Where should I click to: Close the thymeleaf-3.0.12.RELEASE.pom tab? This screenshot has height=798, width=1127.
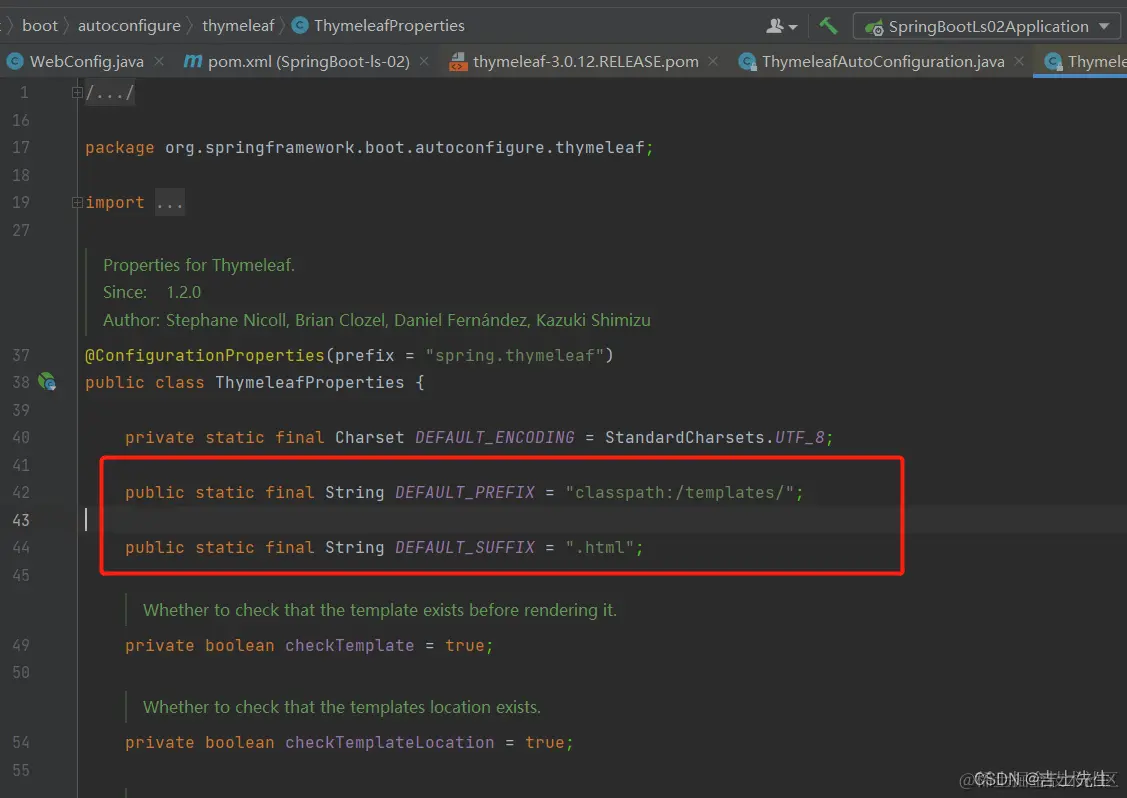(712, 62)
